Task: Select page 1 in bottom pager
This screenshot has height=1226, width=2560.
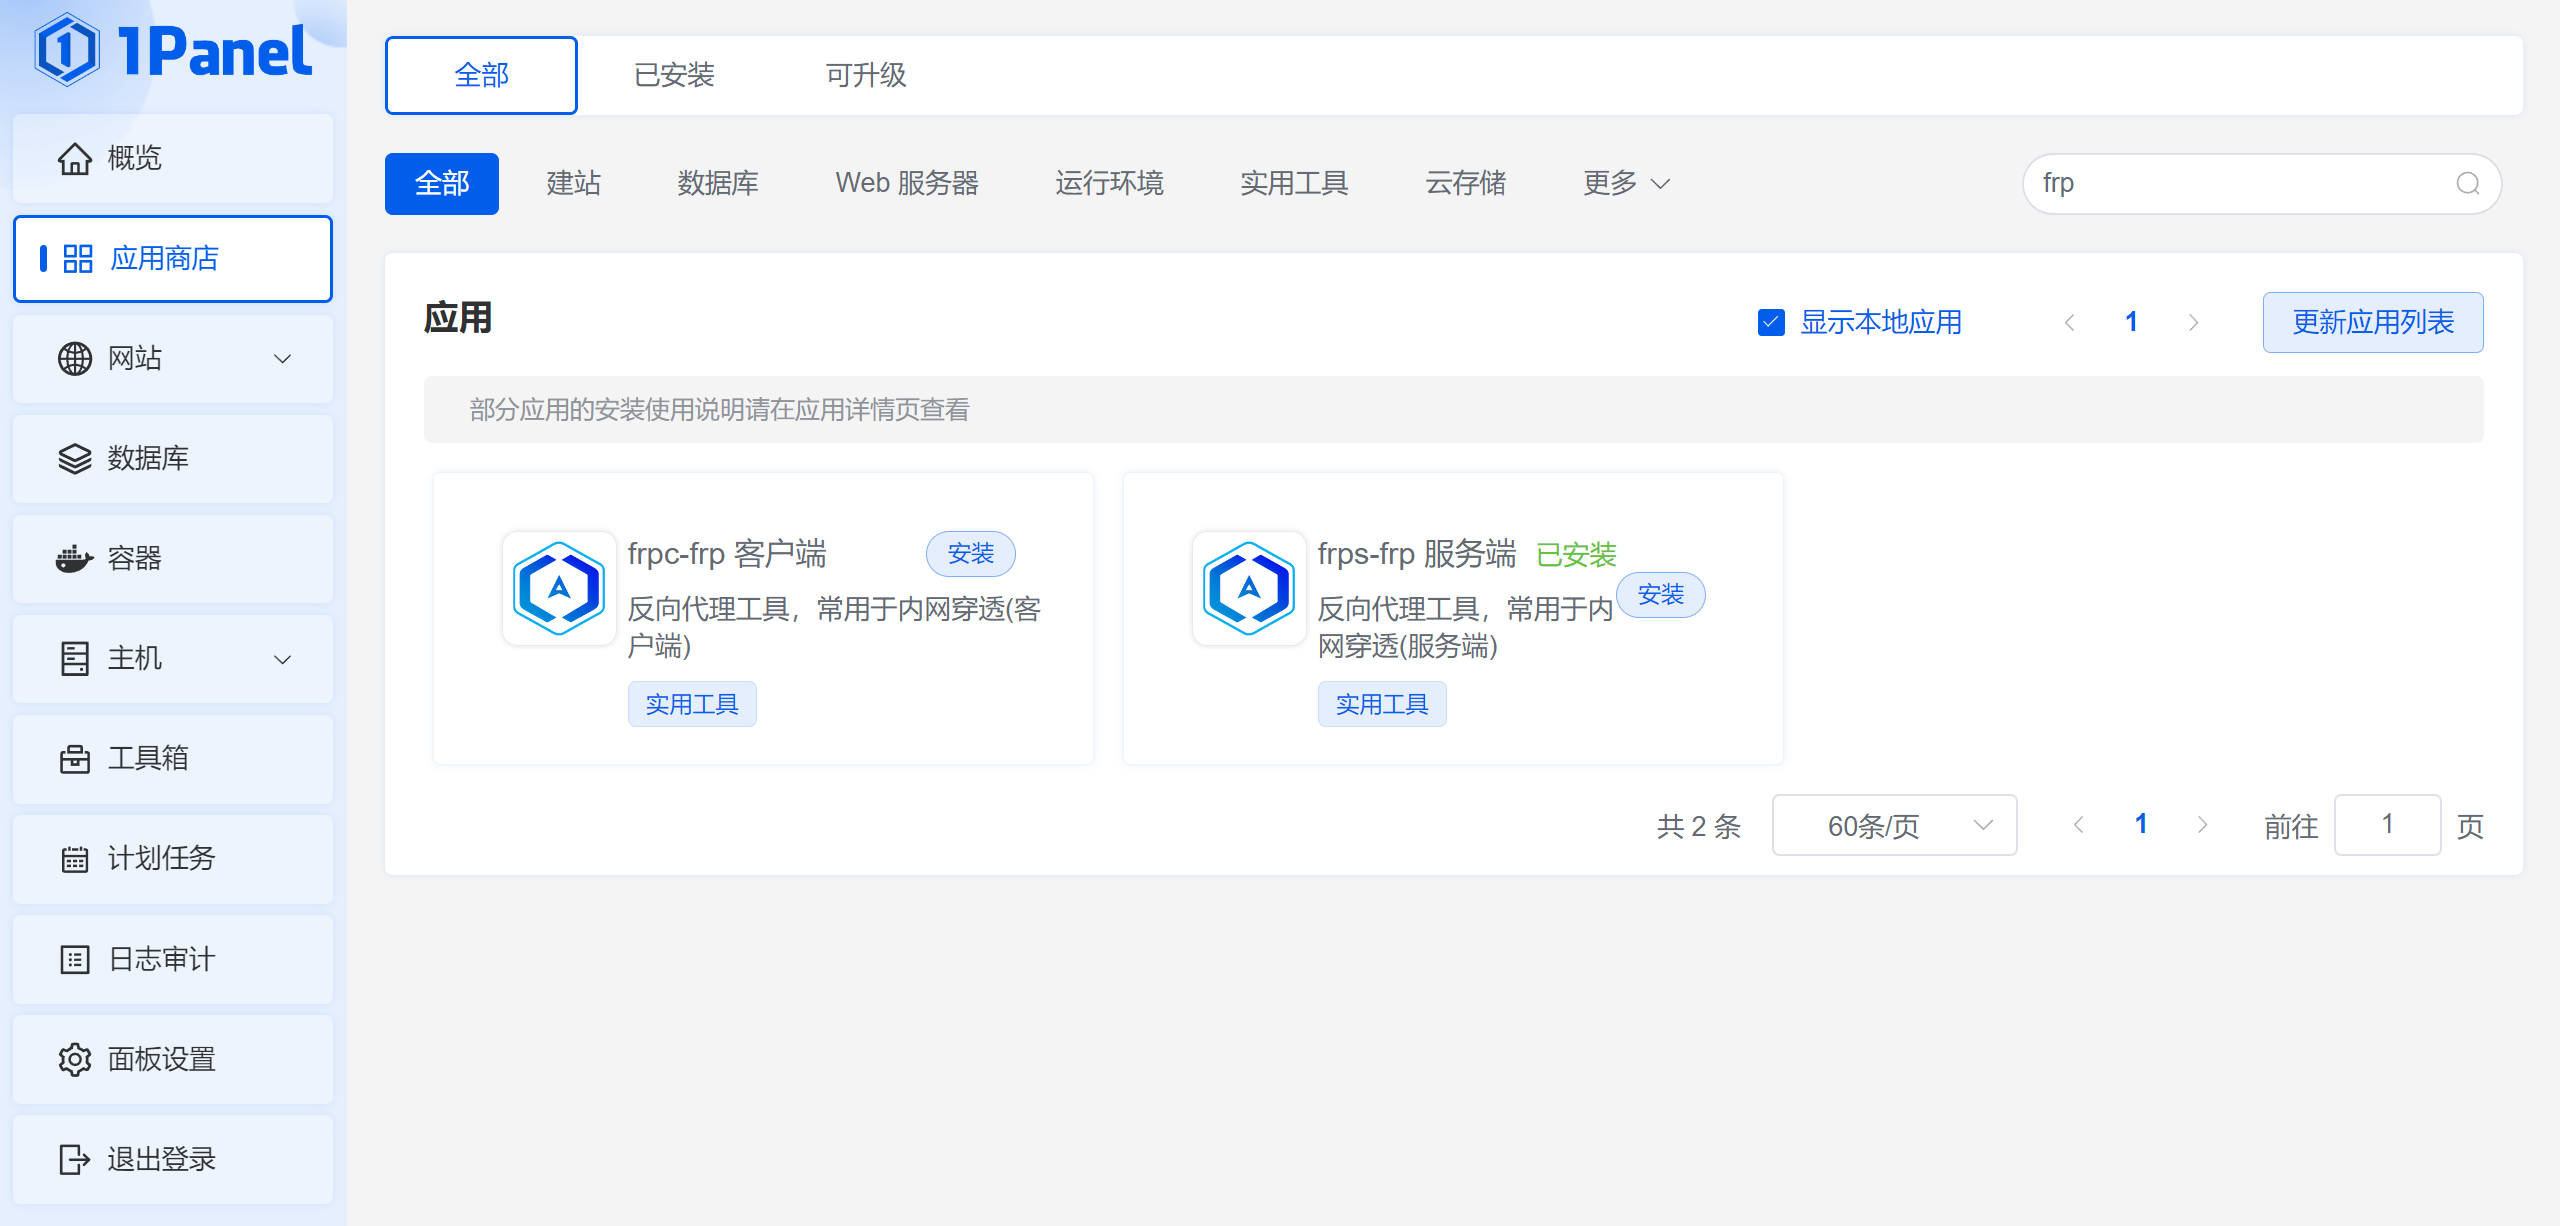Action: [2141, 825]
